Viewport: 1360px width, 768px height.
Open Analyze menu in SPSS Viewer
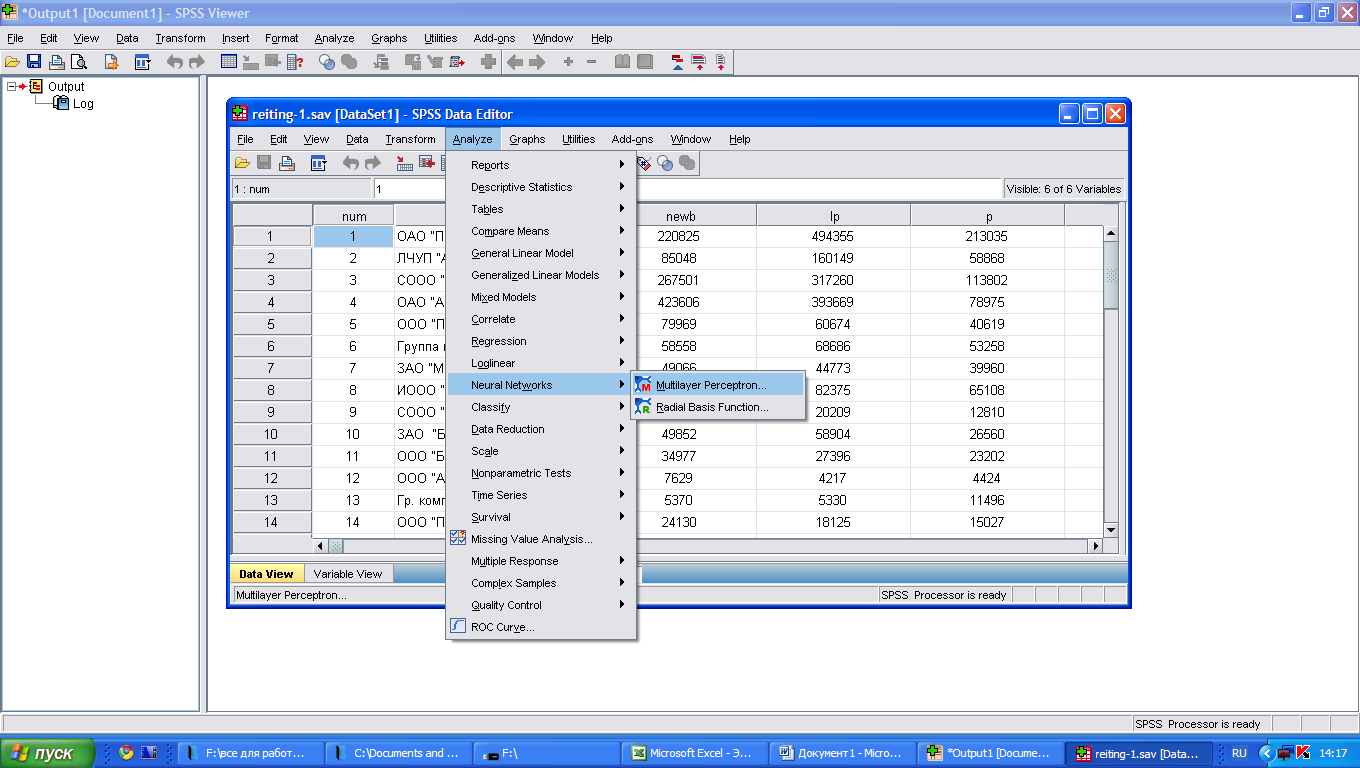(x=334, y=38)
